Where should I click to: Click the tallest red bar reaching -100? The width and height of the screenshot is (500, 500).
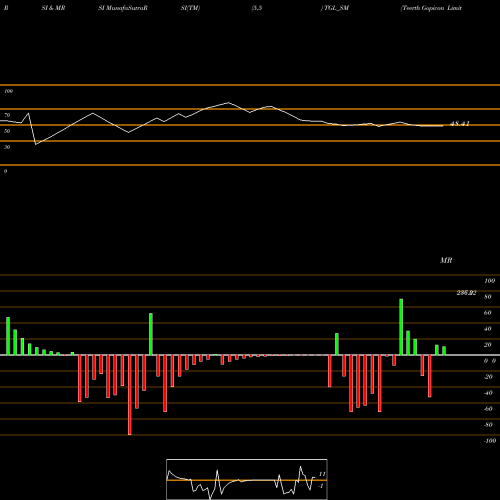pos(130,395)
